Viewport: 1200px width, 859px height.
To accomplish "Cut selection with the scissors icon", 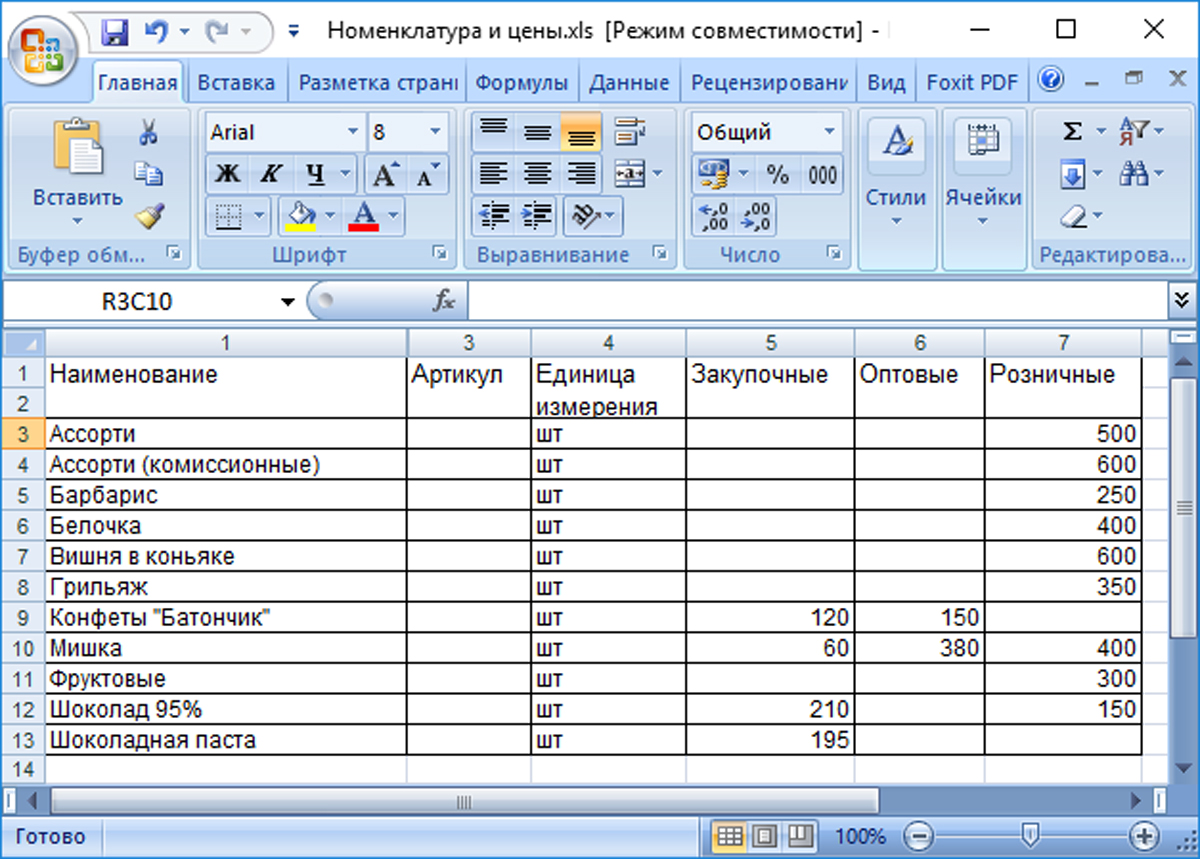I will coord(148,132).
